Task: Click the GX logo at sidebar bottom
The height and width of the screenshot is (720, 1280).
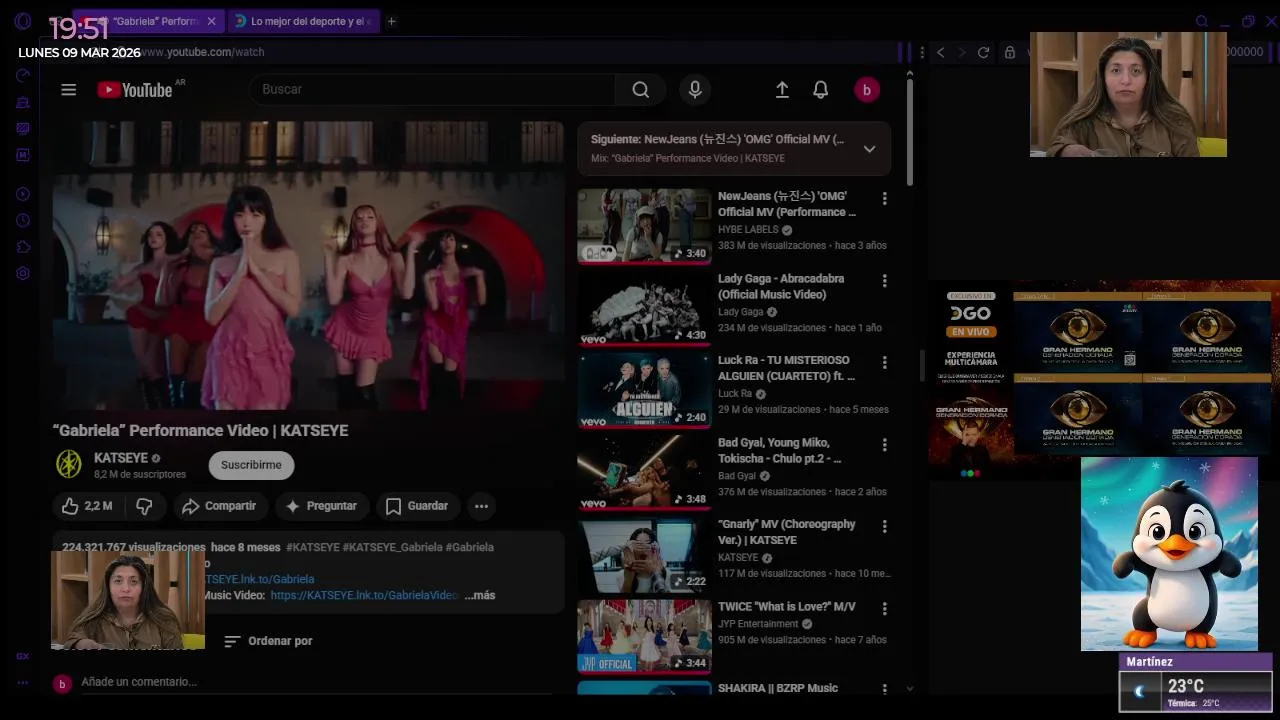Action: (22, 656)
